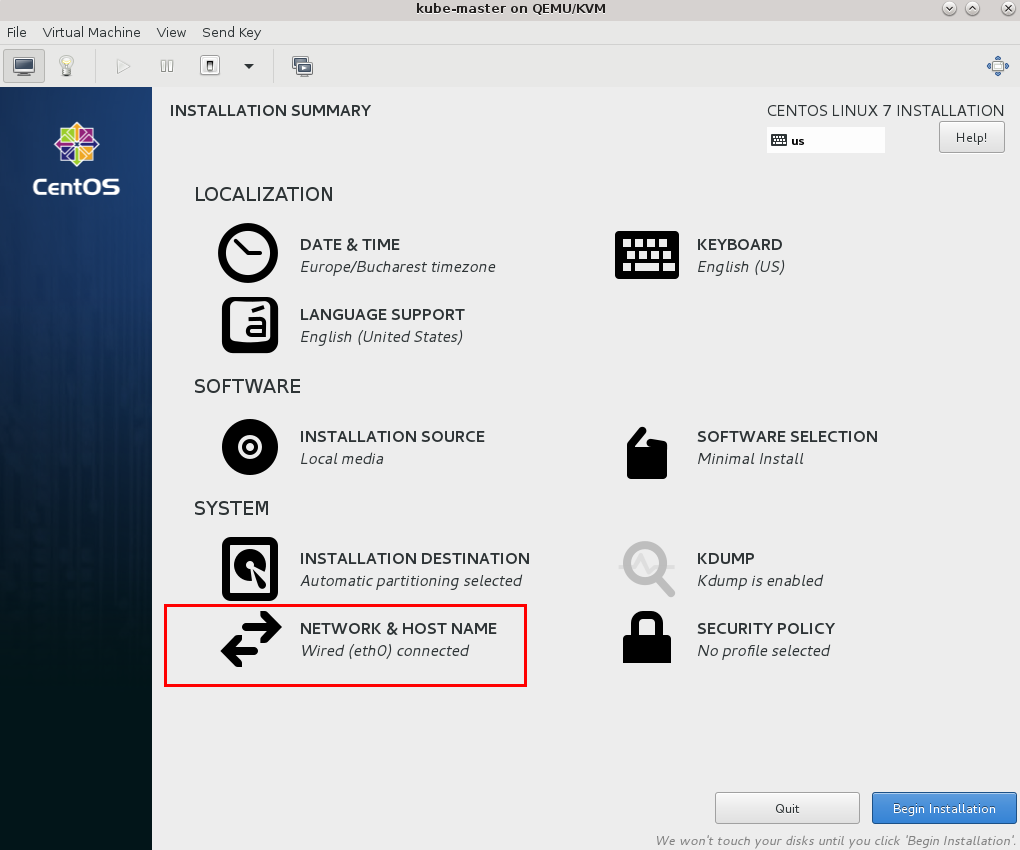The image size is (1020, 850).
Task: Open the Date & Time clock icon
Action: click(x=248, y=254)
